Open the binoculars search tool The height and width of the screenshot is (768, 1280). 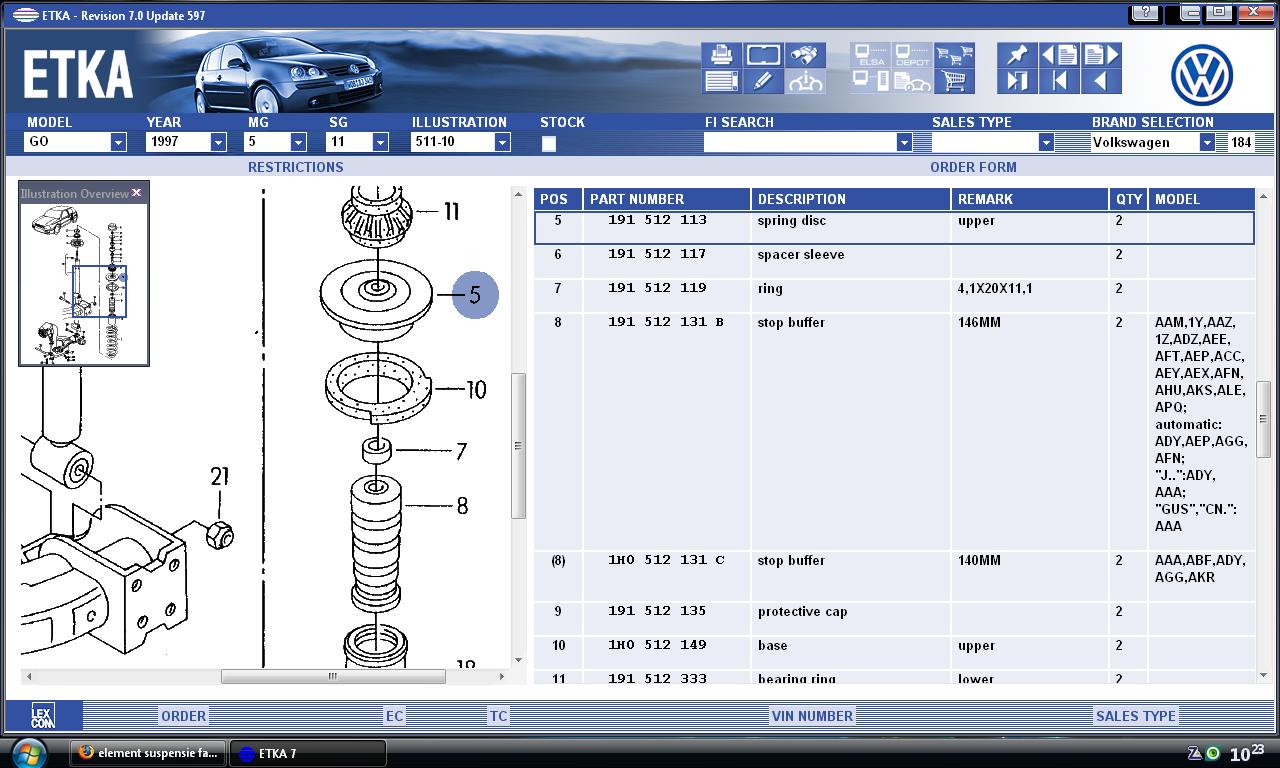(805, 54)
